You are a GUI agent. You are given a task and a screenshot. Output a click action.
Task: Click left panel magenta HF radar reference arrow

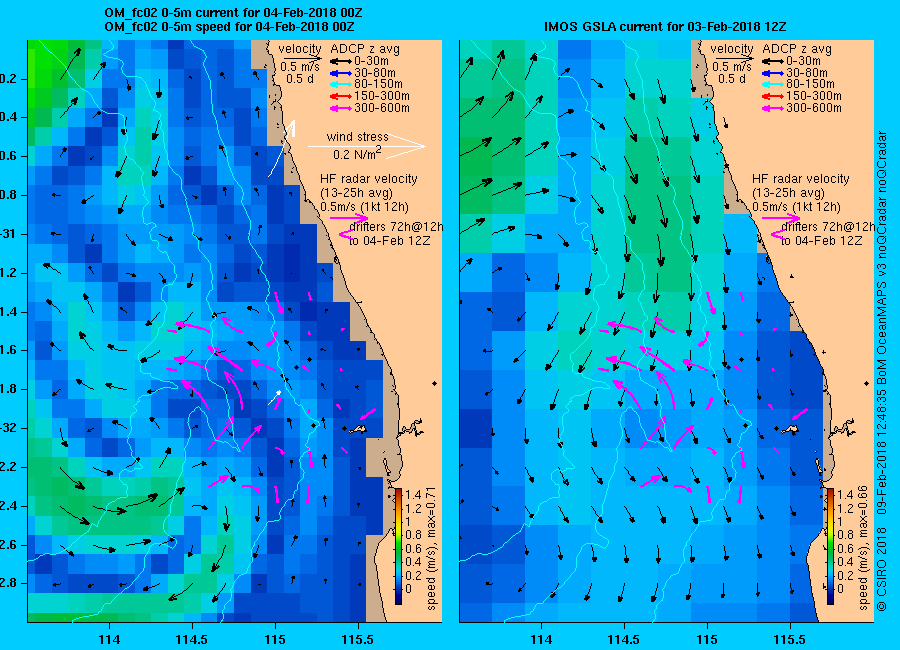pyautogui.click(x=349, y=218)
